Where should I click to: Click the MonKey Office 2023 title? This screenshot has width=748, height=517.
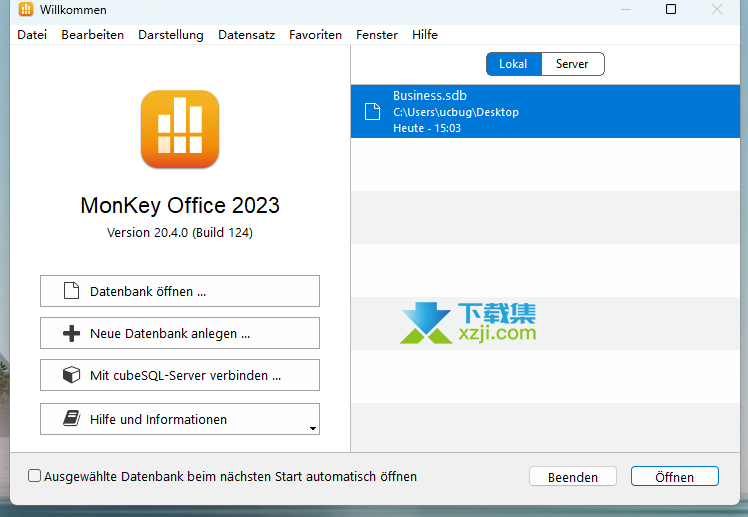click(x=180, y=206)
